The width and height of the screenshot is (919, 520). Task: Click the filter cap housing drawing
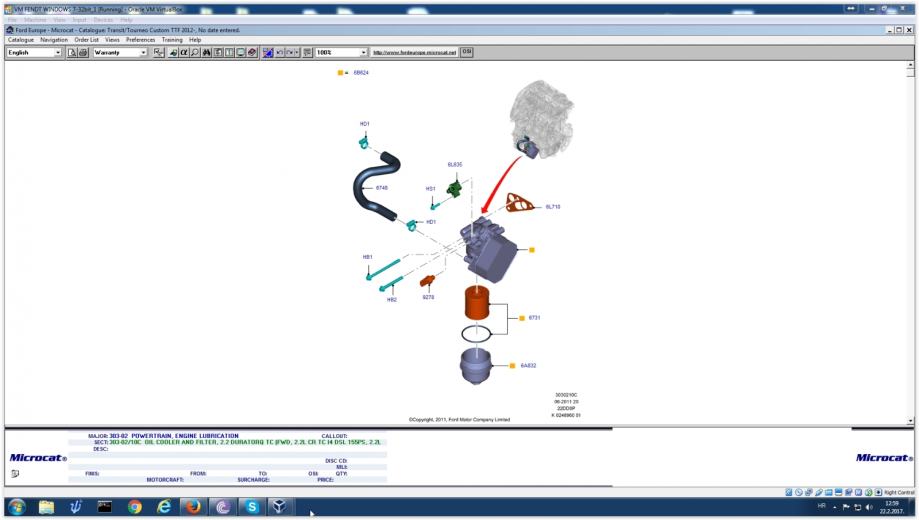tap(475, 366)
